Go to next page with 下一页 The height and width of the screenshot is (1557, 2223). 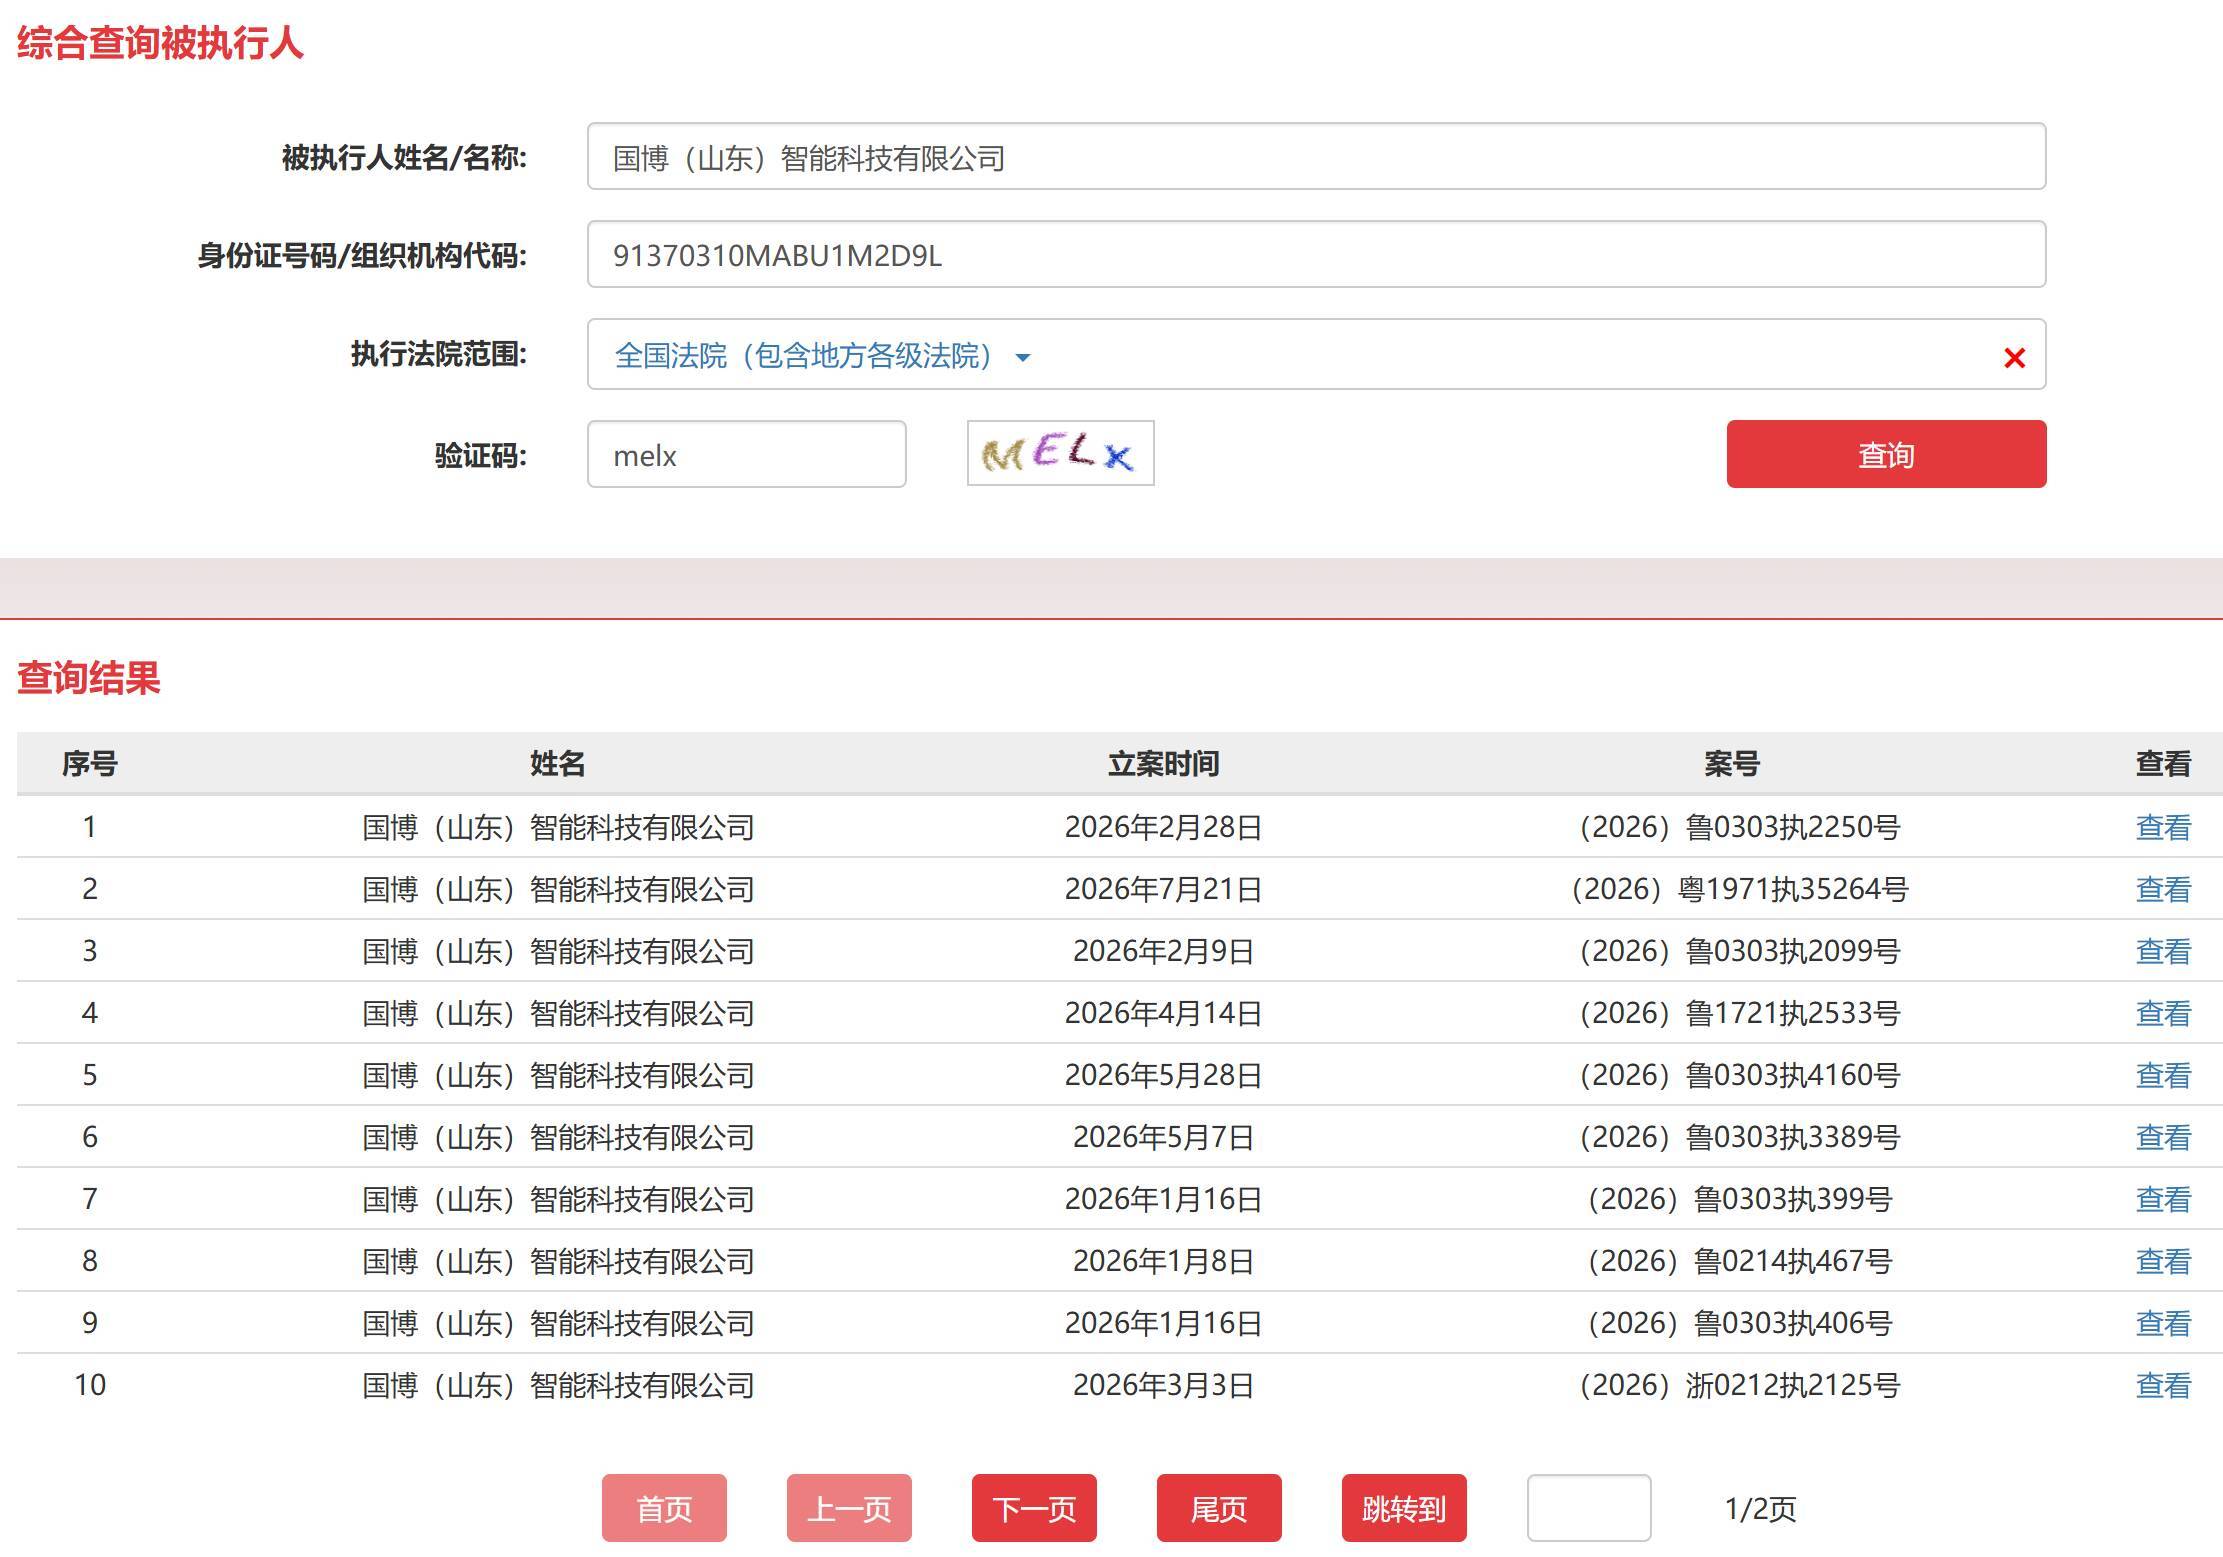tap(1034, 1508)
